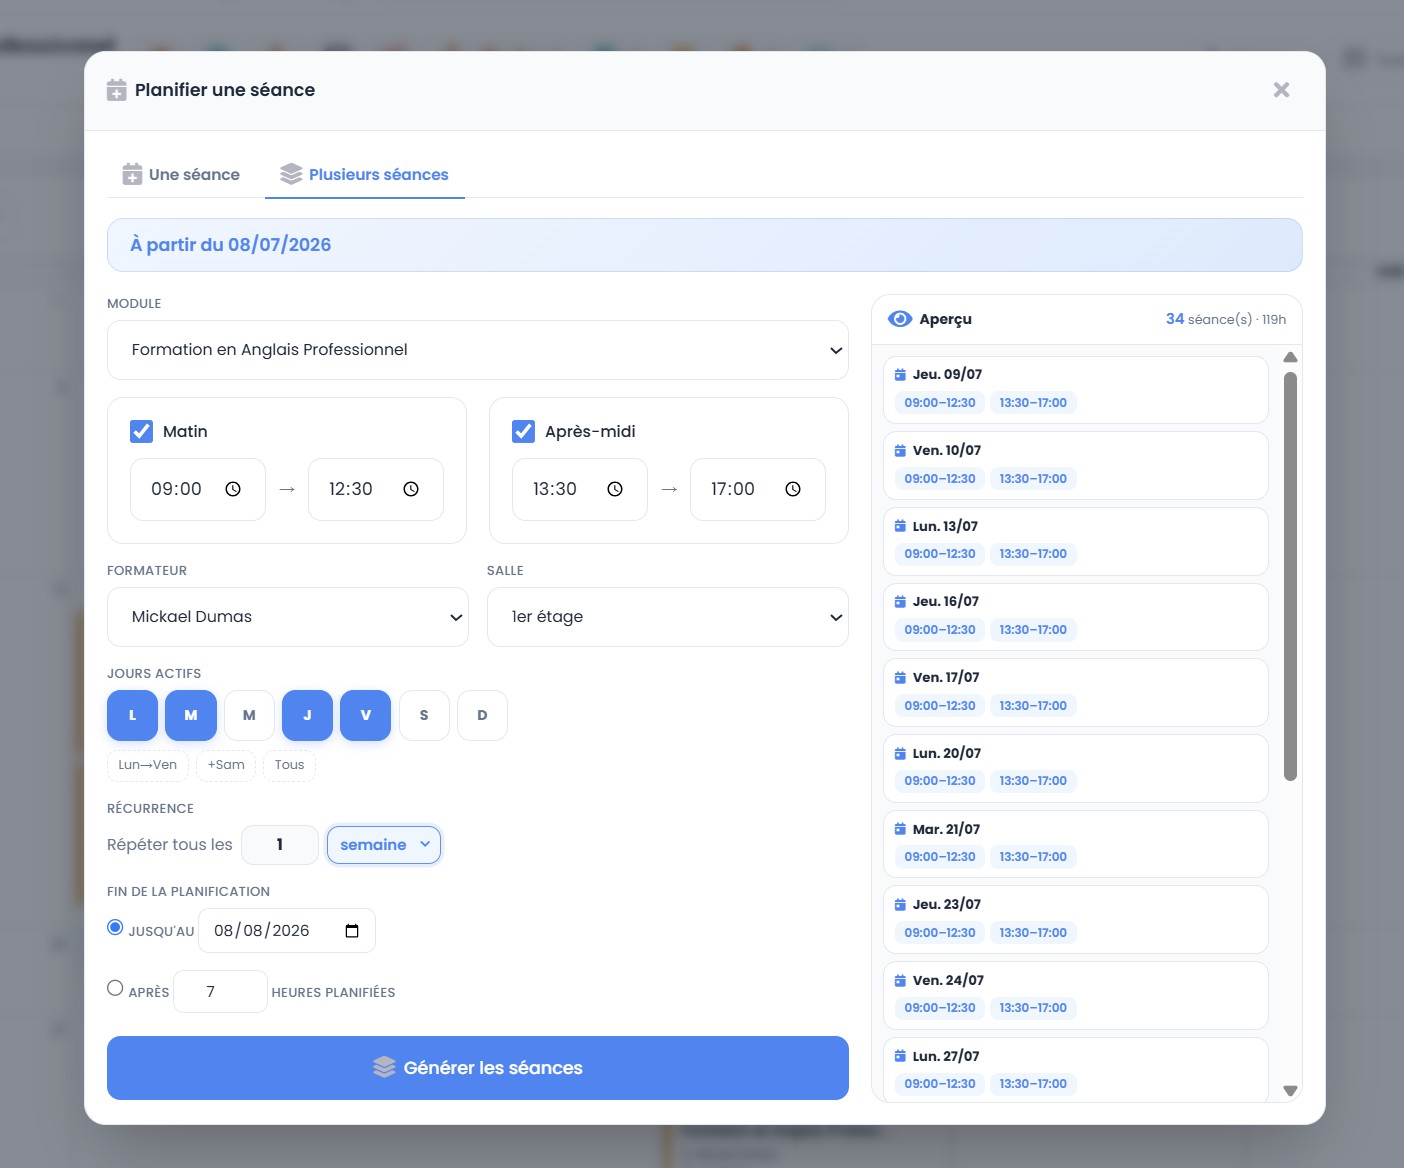Screen dimensions: 1404x1168
Task: Click calendar icon next to Jeu. 09/07
Action: [x=900, y=375]
